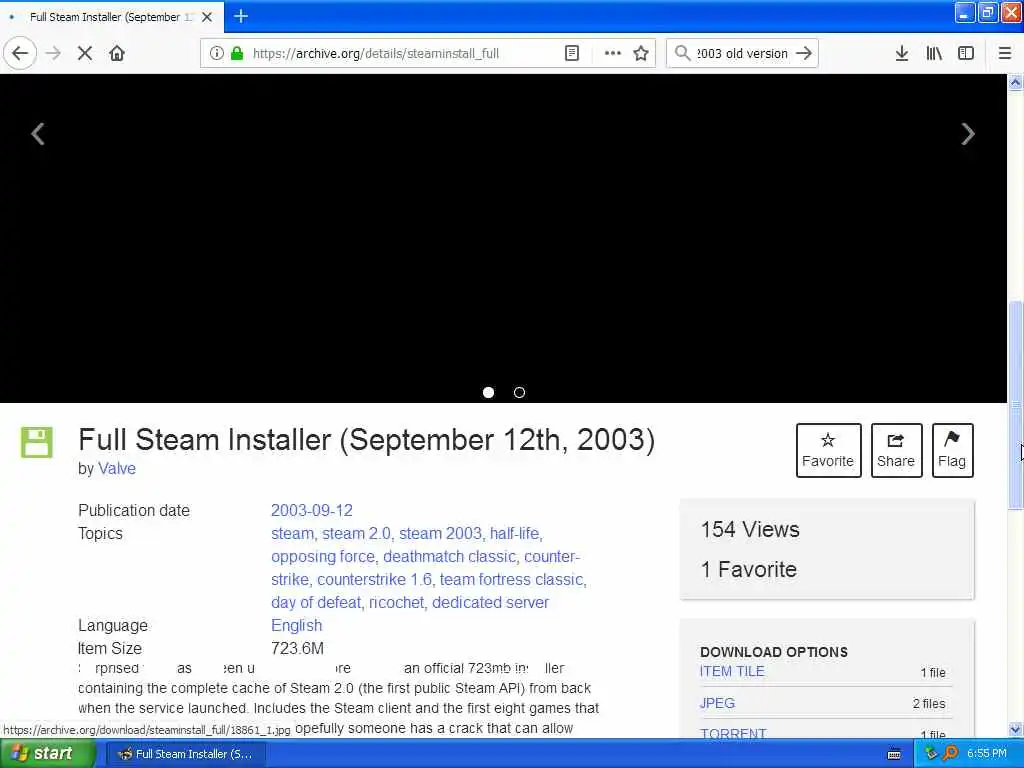Image resolution: width=1024 pixels, height=768 pixels.
Task: Click the search magnifier icon
Action: pos(682,53)
